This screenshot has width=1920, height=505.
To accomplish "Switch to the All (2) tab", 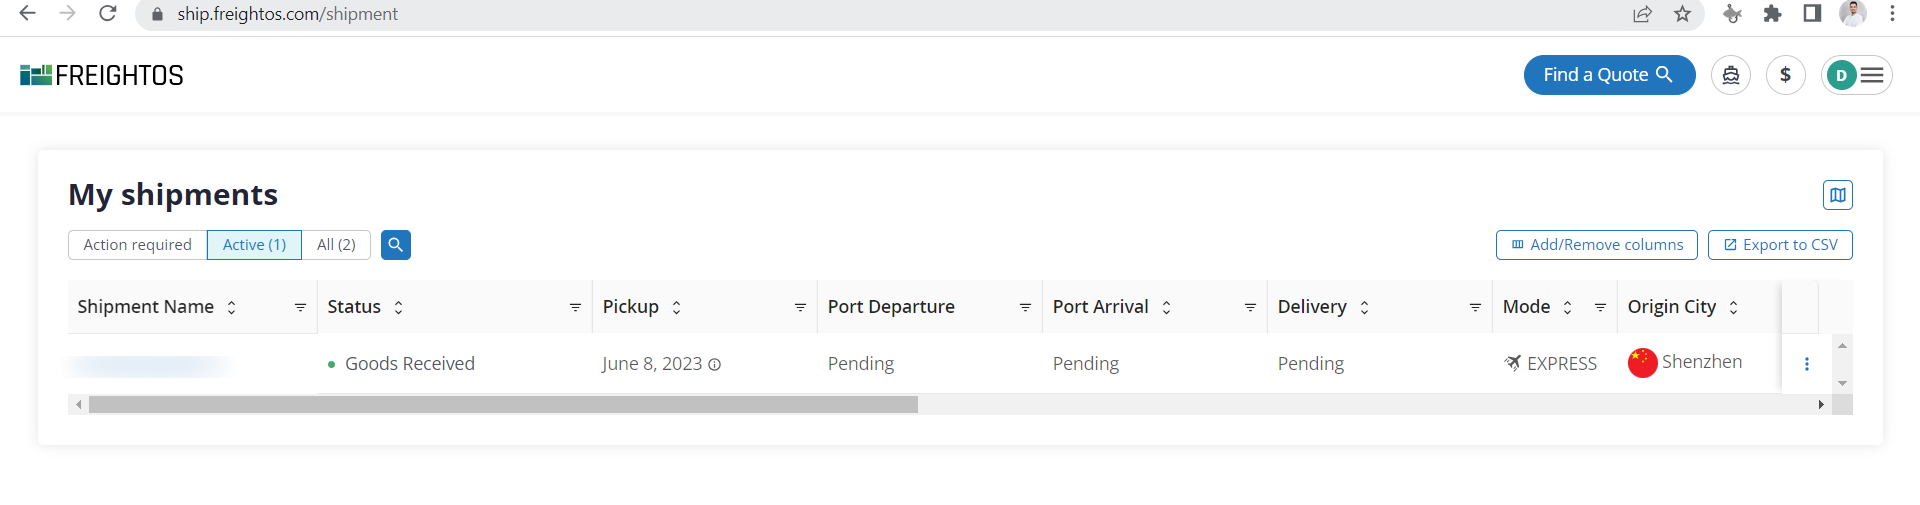I will [x=336, y=245].
